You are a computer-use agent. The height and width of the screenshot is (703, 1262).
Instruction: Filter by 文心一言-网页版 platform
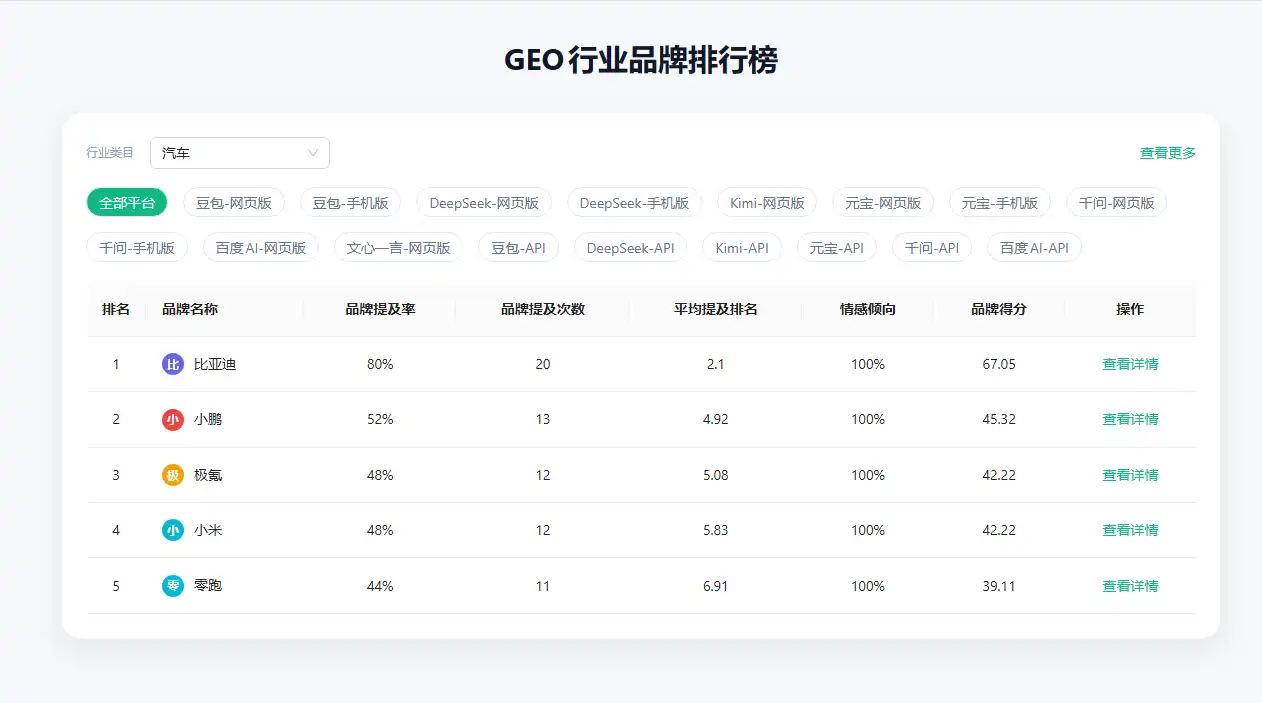[x=398, y=248]
